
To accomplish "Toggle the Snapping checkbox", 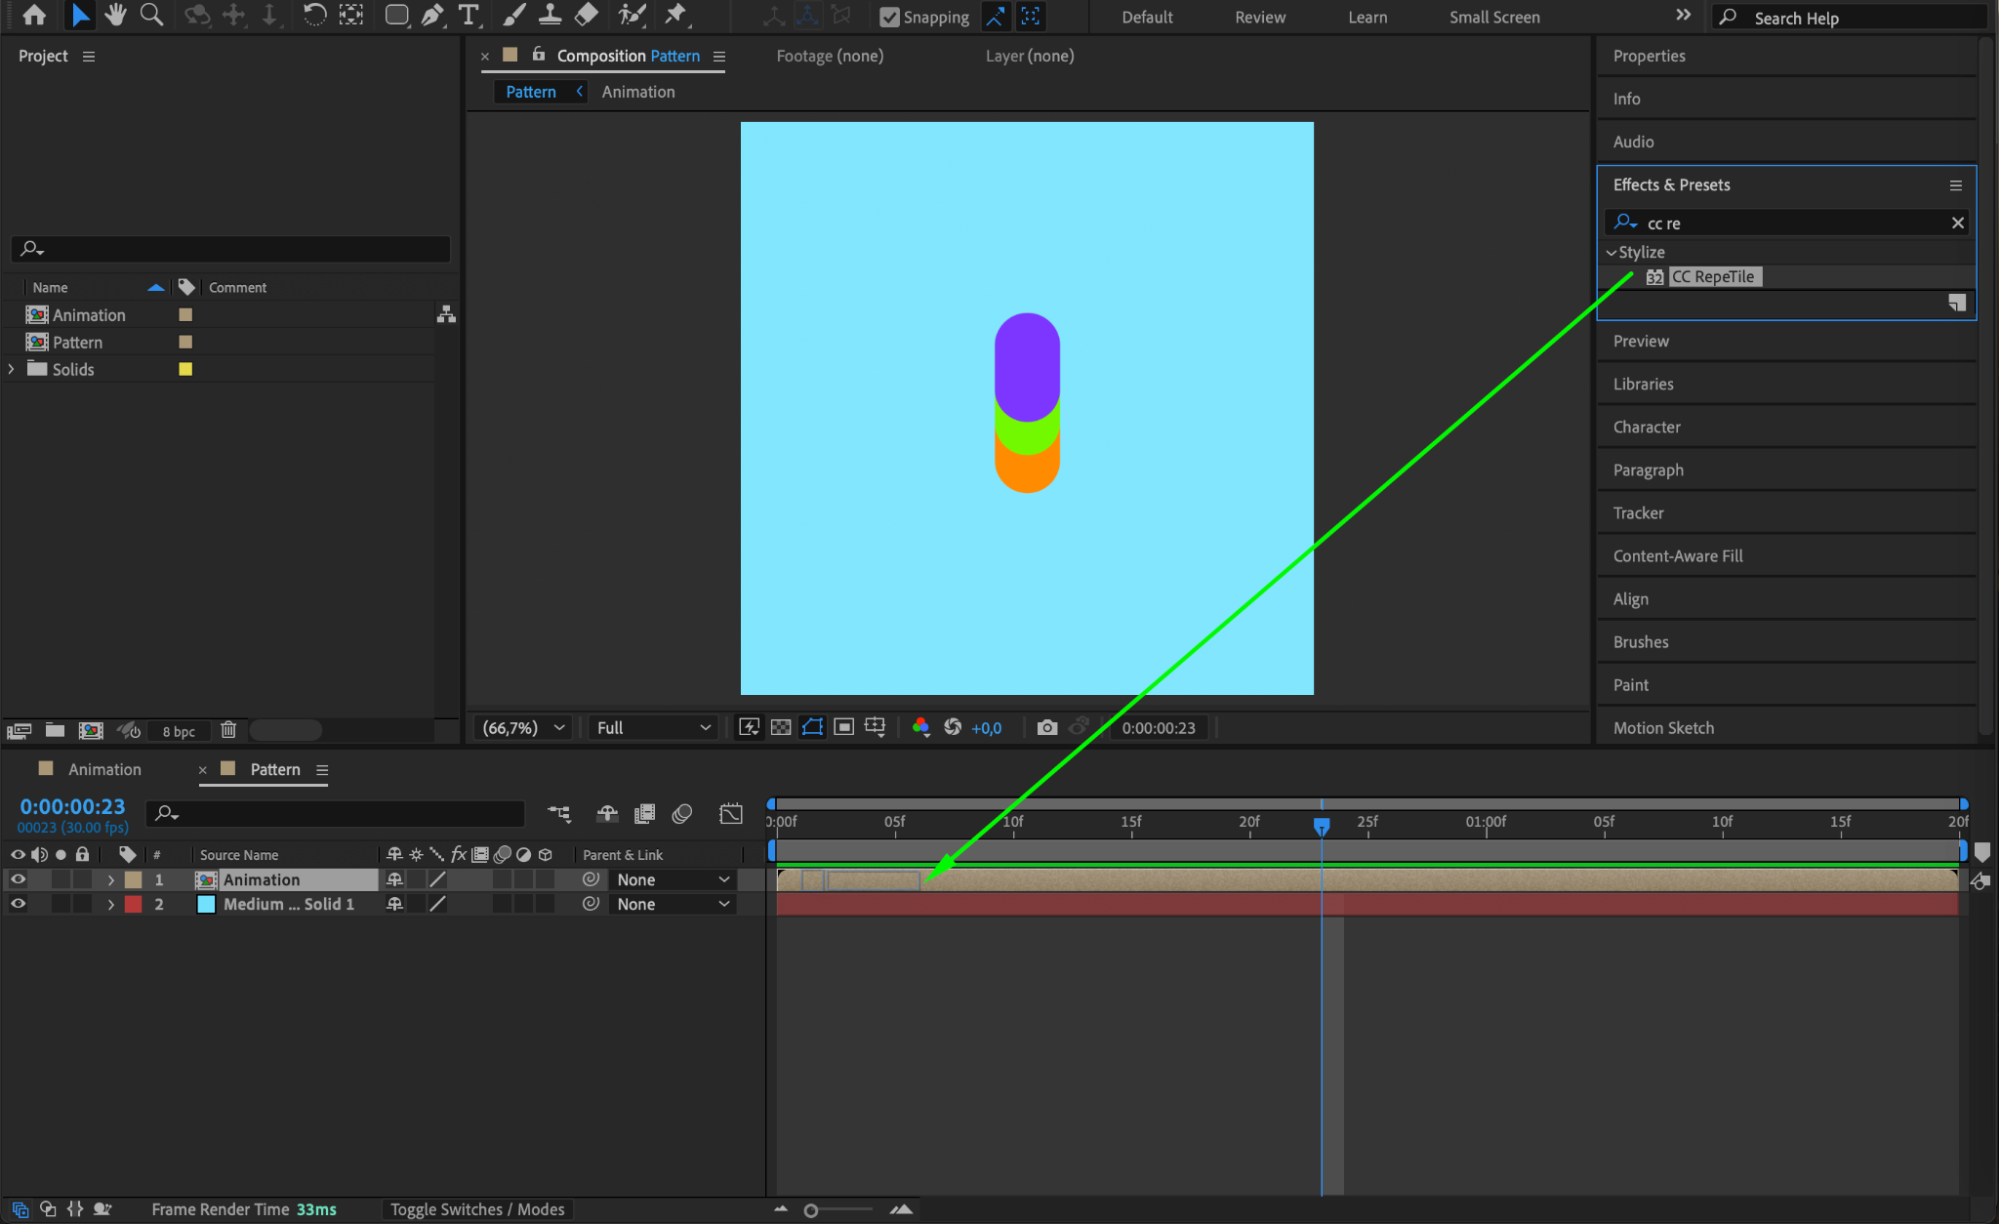I will pyautogui.click(x=889, y=17).
